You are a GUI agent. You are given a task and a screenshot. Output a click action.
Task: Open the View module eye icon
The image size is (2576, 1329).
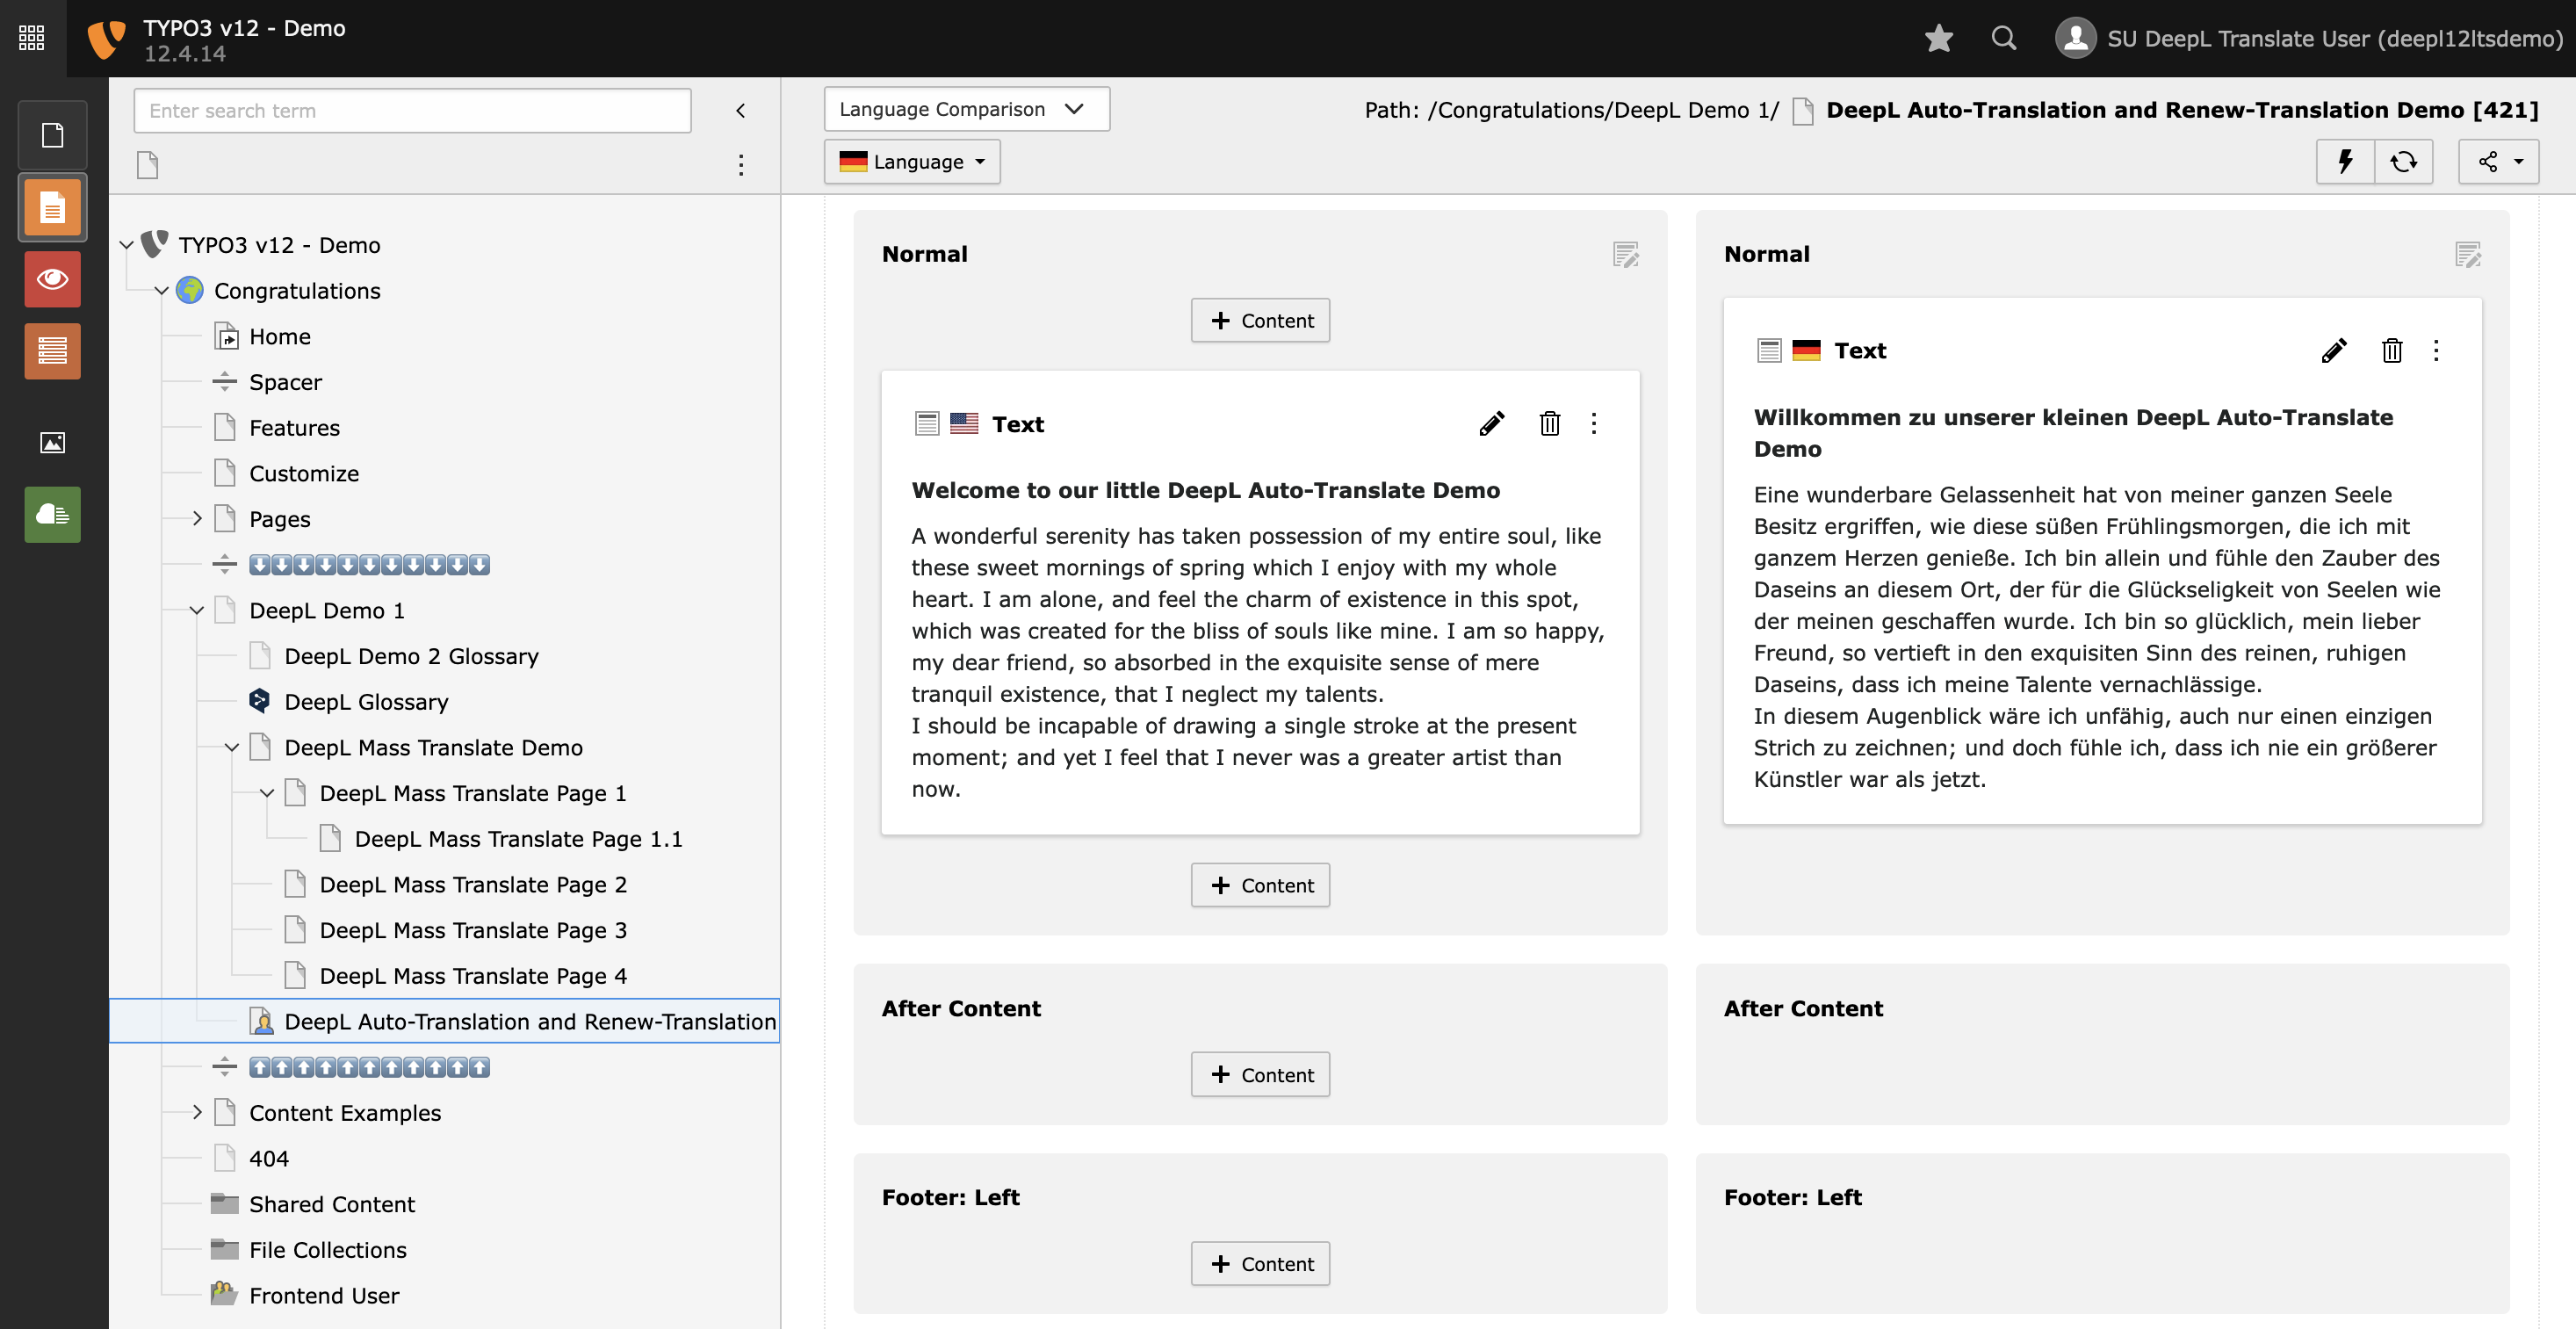[x=52, y=279]
